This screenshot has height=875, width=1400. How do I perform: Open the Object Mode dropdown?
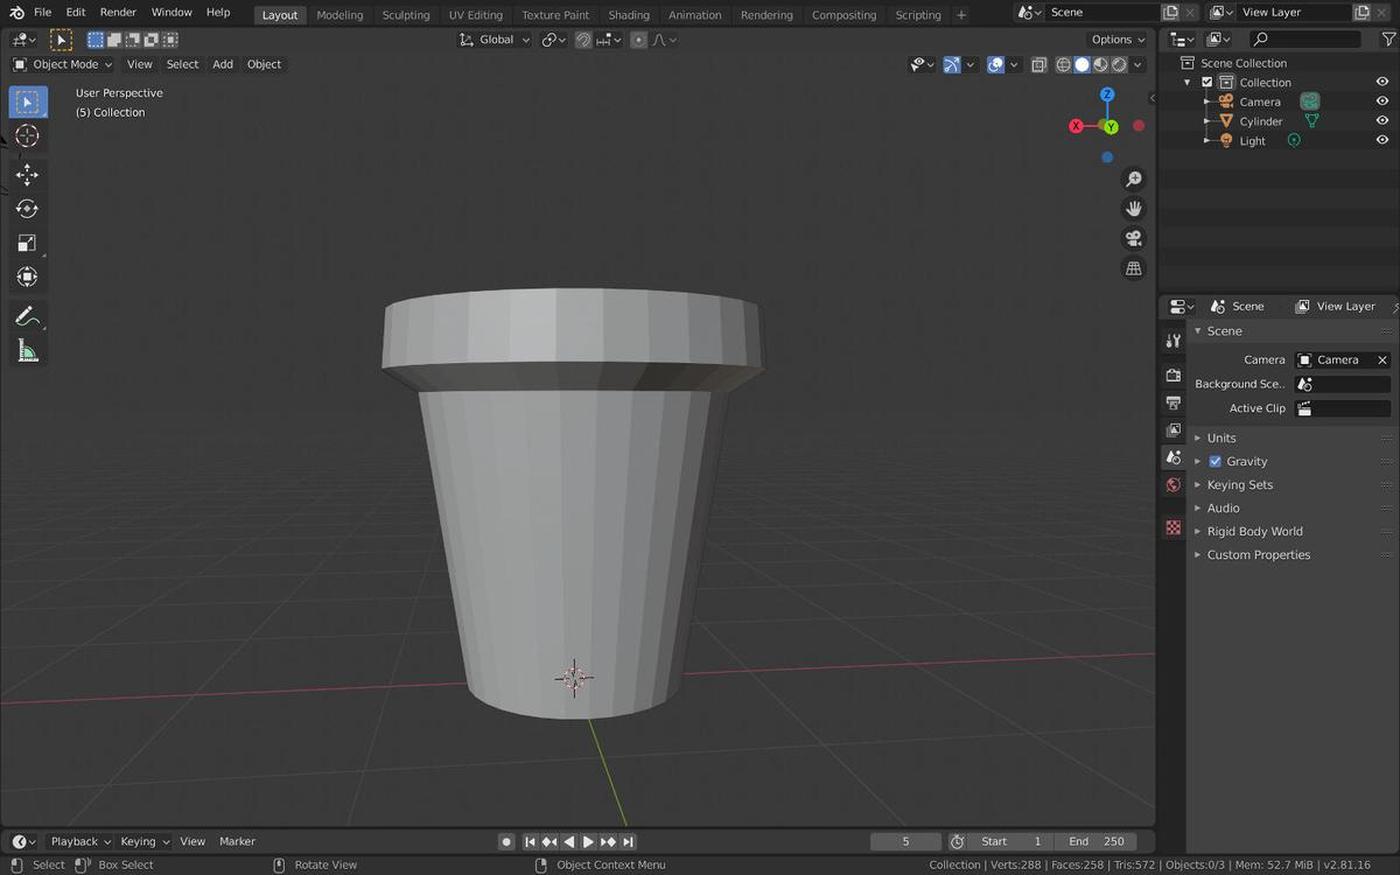(62, 64)
